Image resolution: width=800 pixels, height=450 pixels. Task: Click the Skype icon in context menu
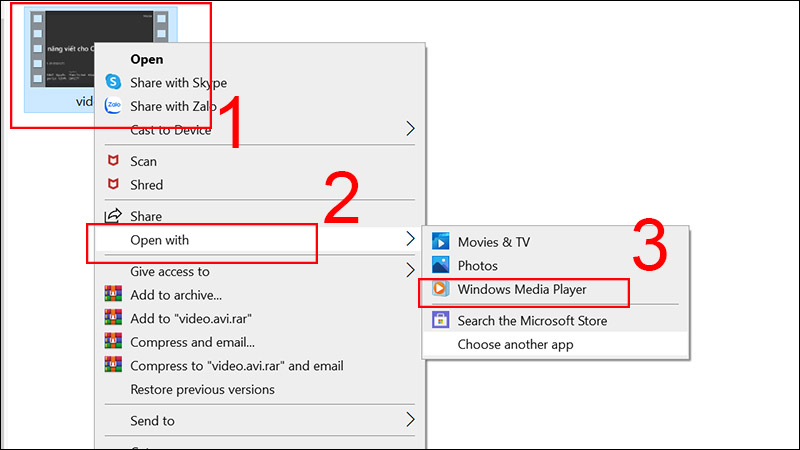click(x=113, y=82)
